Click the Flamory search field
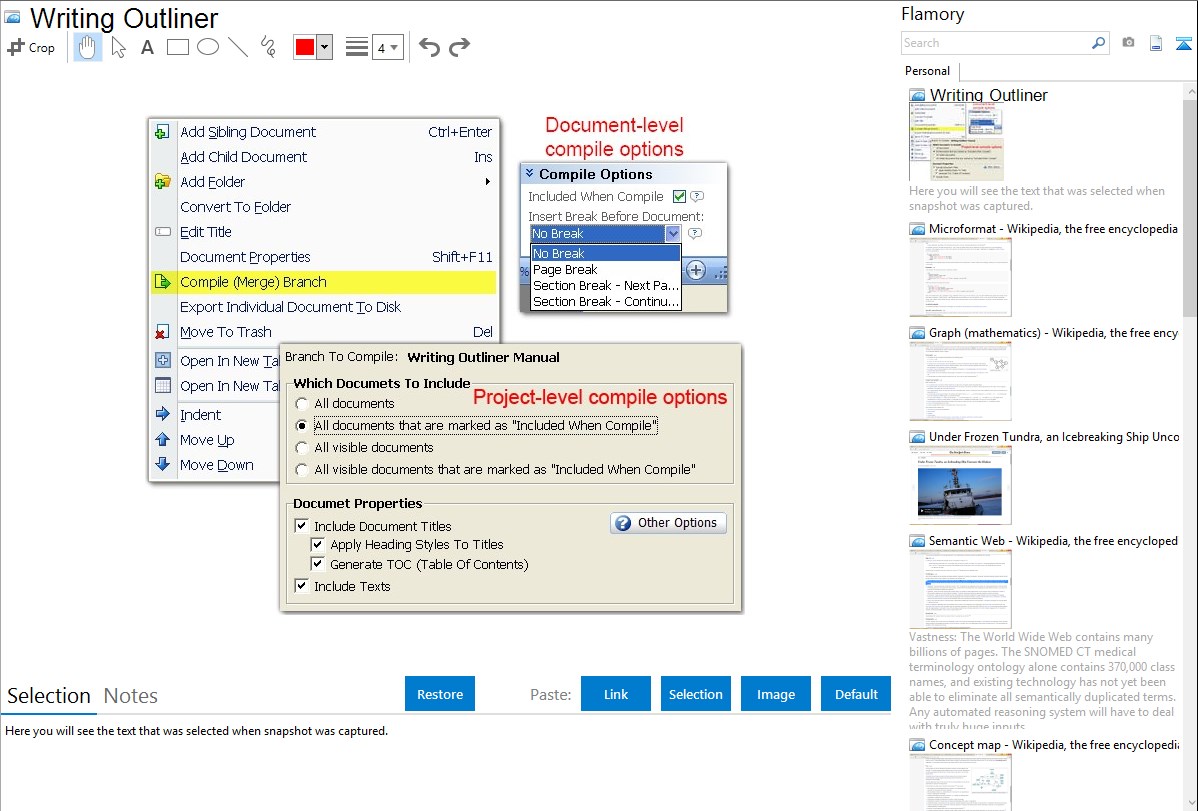Screen dimensions: 1198x811 pyautogui.click(x=996, y=43)
